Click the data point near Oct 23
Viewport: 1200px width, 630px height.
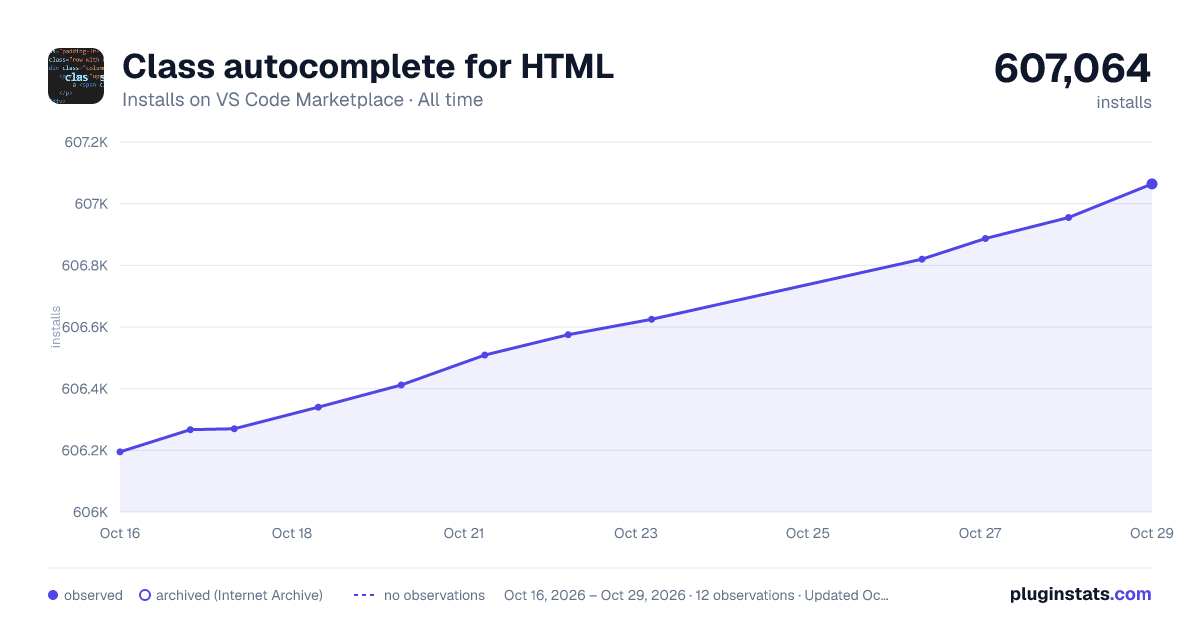651,319
